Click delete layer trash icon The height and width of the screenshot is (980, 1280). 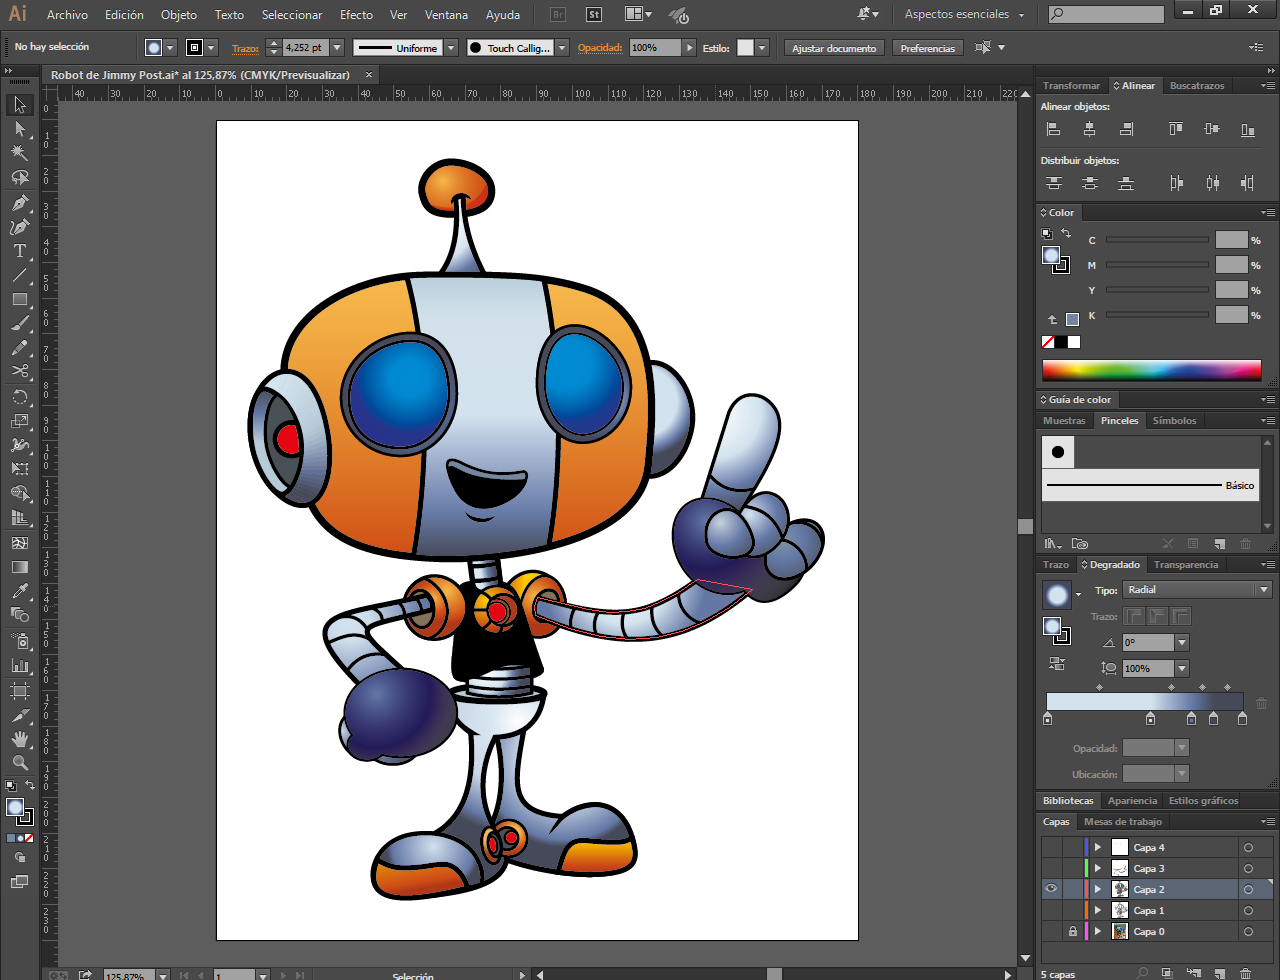(1245, 973)
